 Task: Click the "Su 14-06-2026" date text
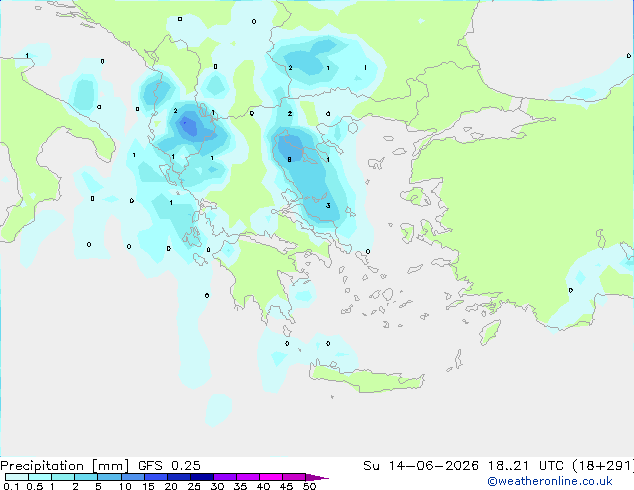(421, 466)
